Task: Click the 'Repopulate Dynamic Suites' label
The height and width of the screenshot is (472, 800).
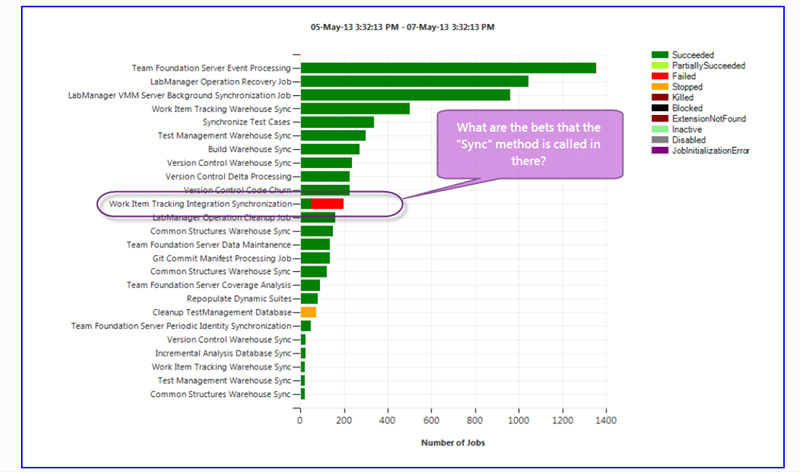Action: pyautogui.click(x=239, y=299)
